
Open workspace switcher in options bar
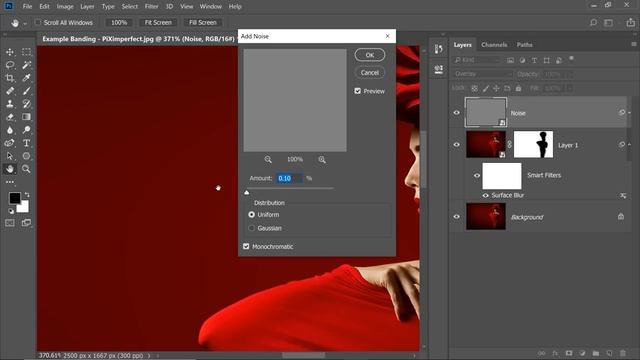[x=609, y=23]
